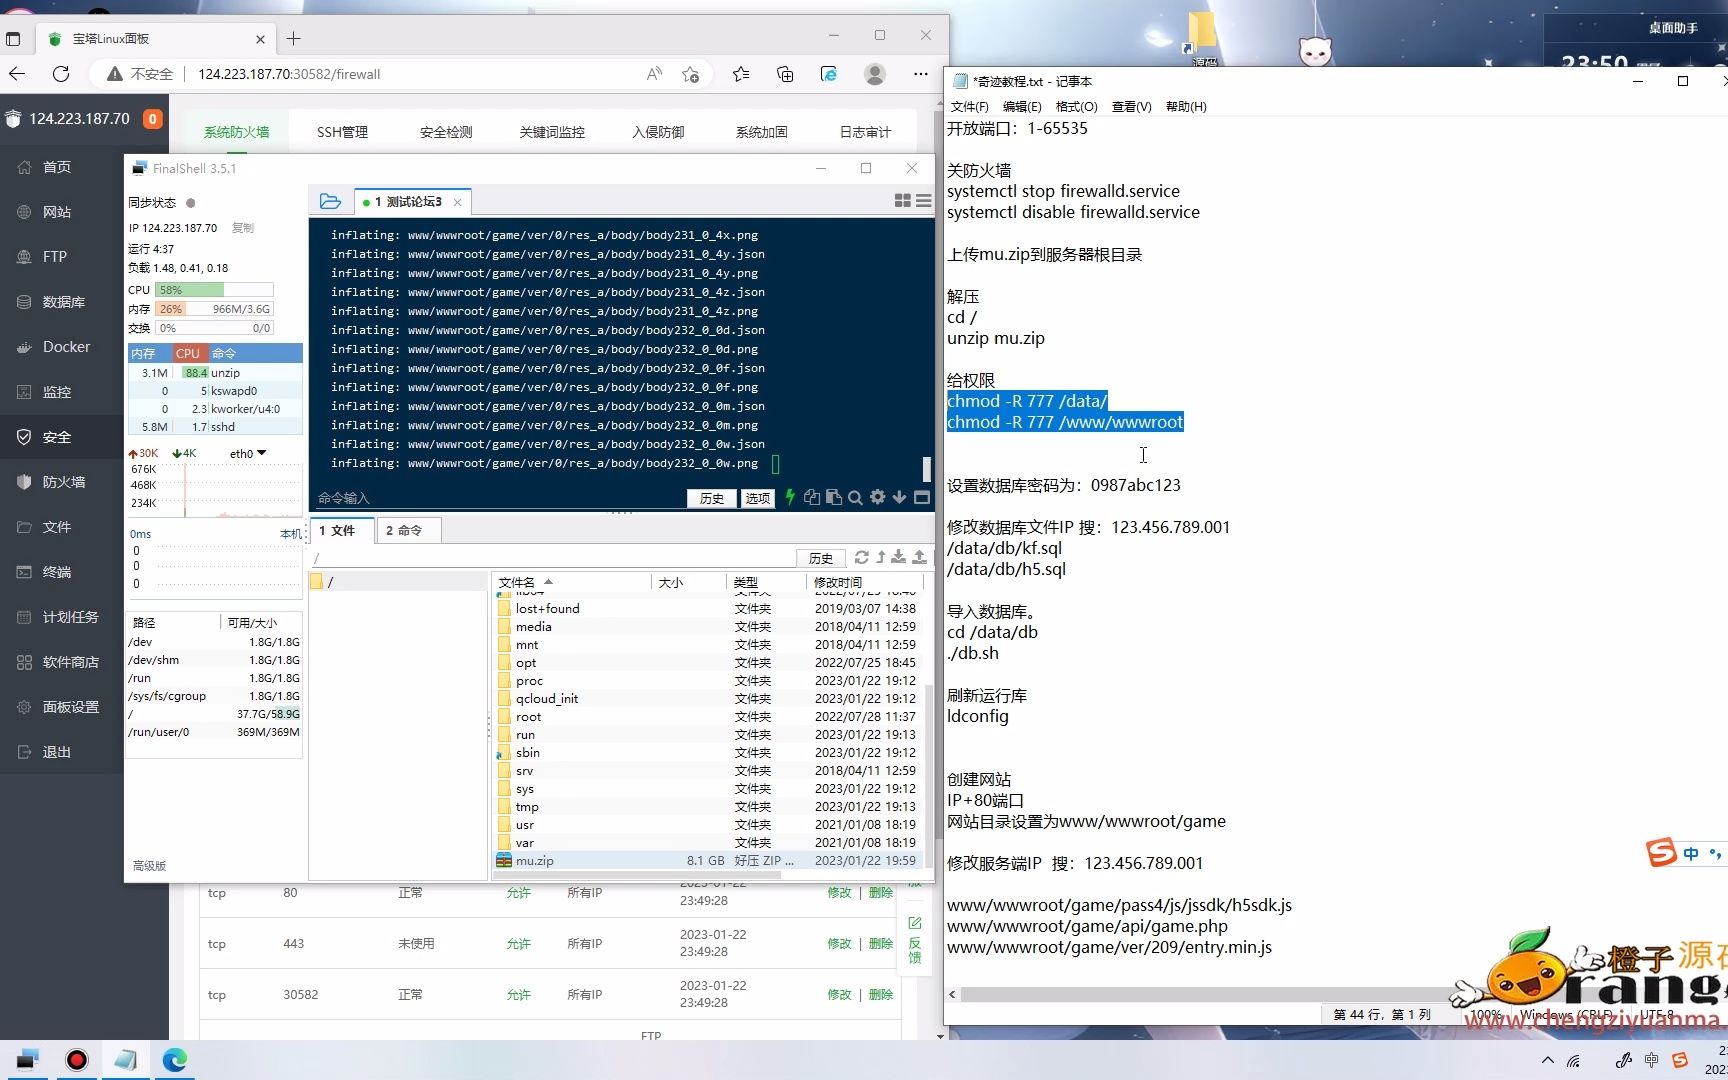1728x1080 pixels.
Task: Click the 命令输入 command input field
Action: click(x=500, y=498)
